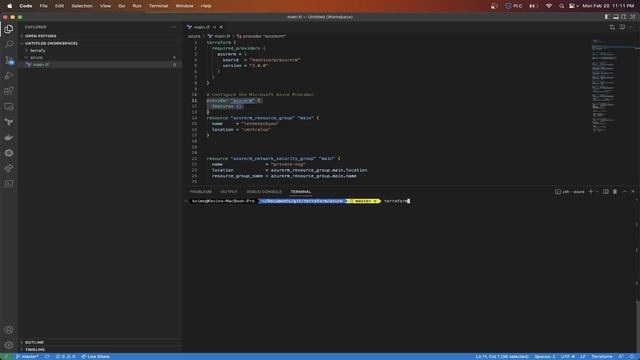Switch to the Problems panel tab
This screenshot has width=640, height=360.
point(201,191)
